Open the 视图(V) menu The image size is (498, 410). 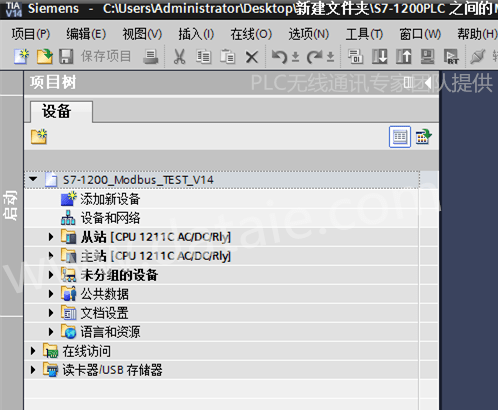tap(142, 34)
